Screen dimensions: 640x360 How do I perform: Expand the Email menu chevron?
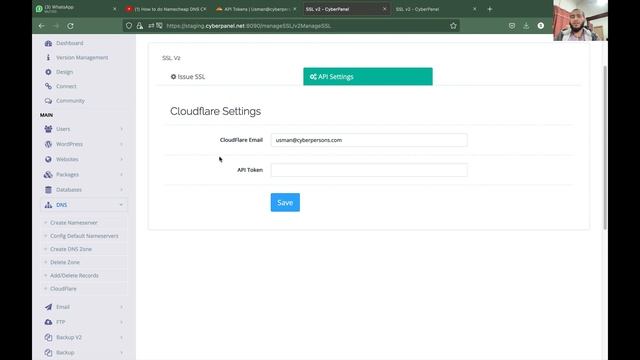122,307
